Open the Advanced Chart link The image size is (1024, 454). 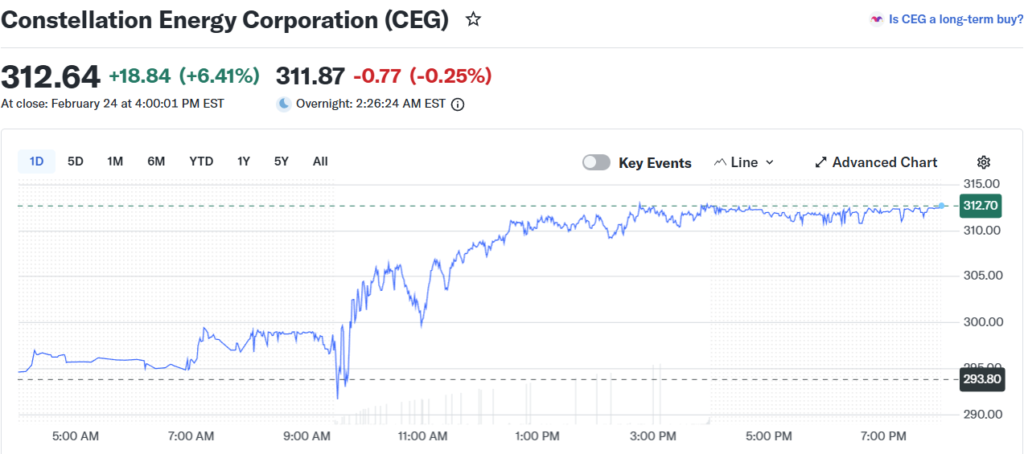tap(884, 162)
